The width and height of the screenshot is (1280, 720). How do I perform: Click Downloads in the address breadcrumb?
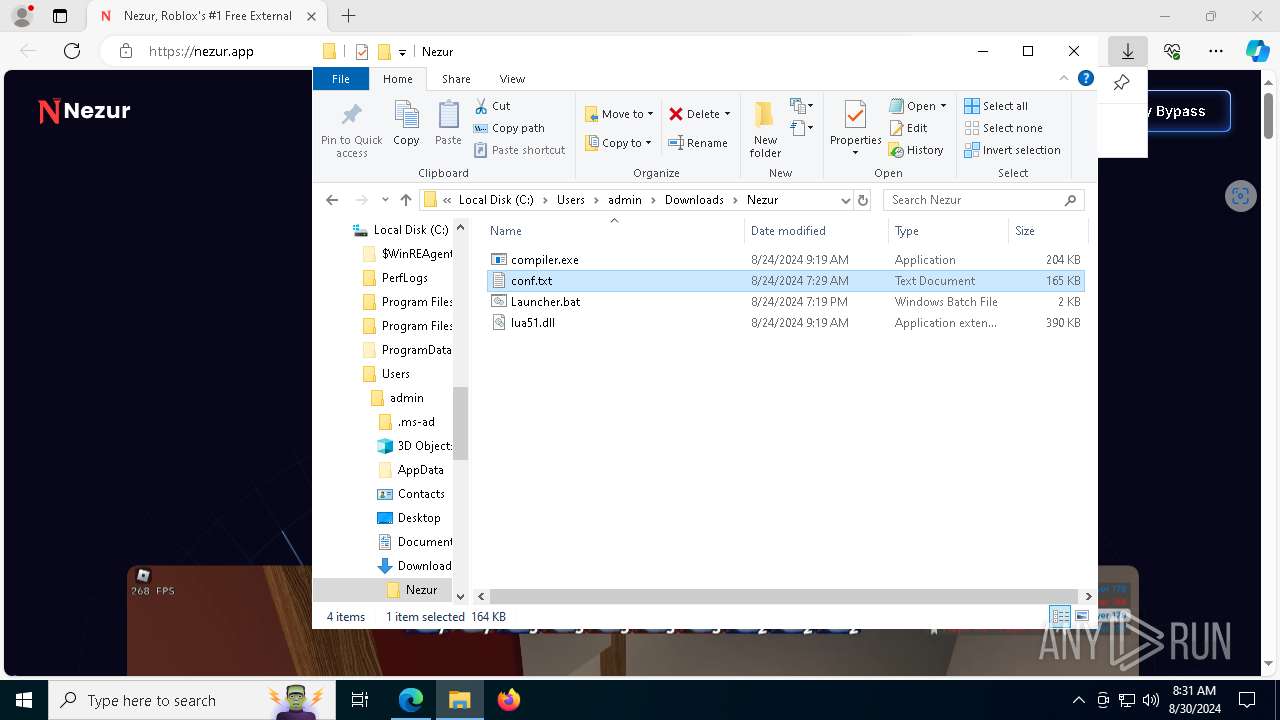(x=694, y=200)
